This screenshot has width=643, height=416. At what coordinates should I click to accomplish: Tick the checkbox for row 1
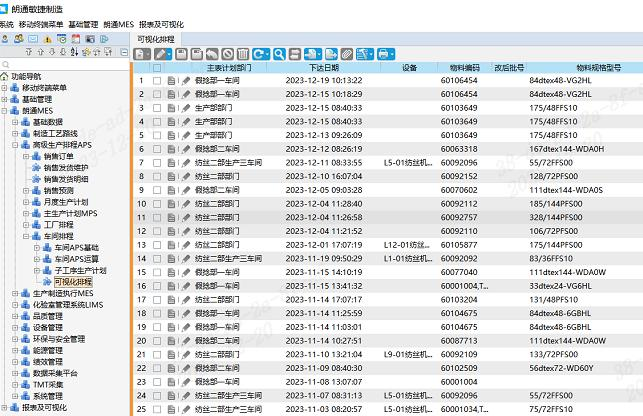(x=156, y=80)
